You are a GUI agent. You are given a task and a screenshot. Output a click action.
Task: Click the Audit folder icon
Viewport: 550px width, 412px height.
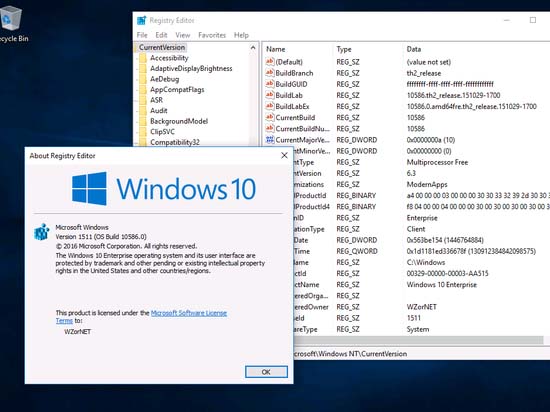[x=143, y=110]
